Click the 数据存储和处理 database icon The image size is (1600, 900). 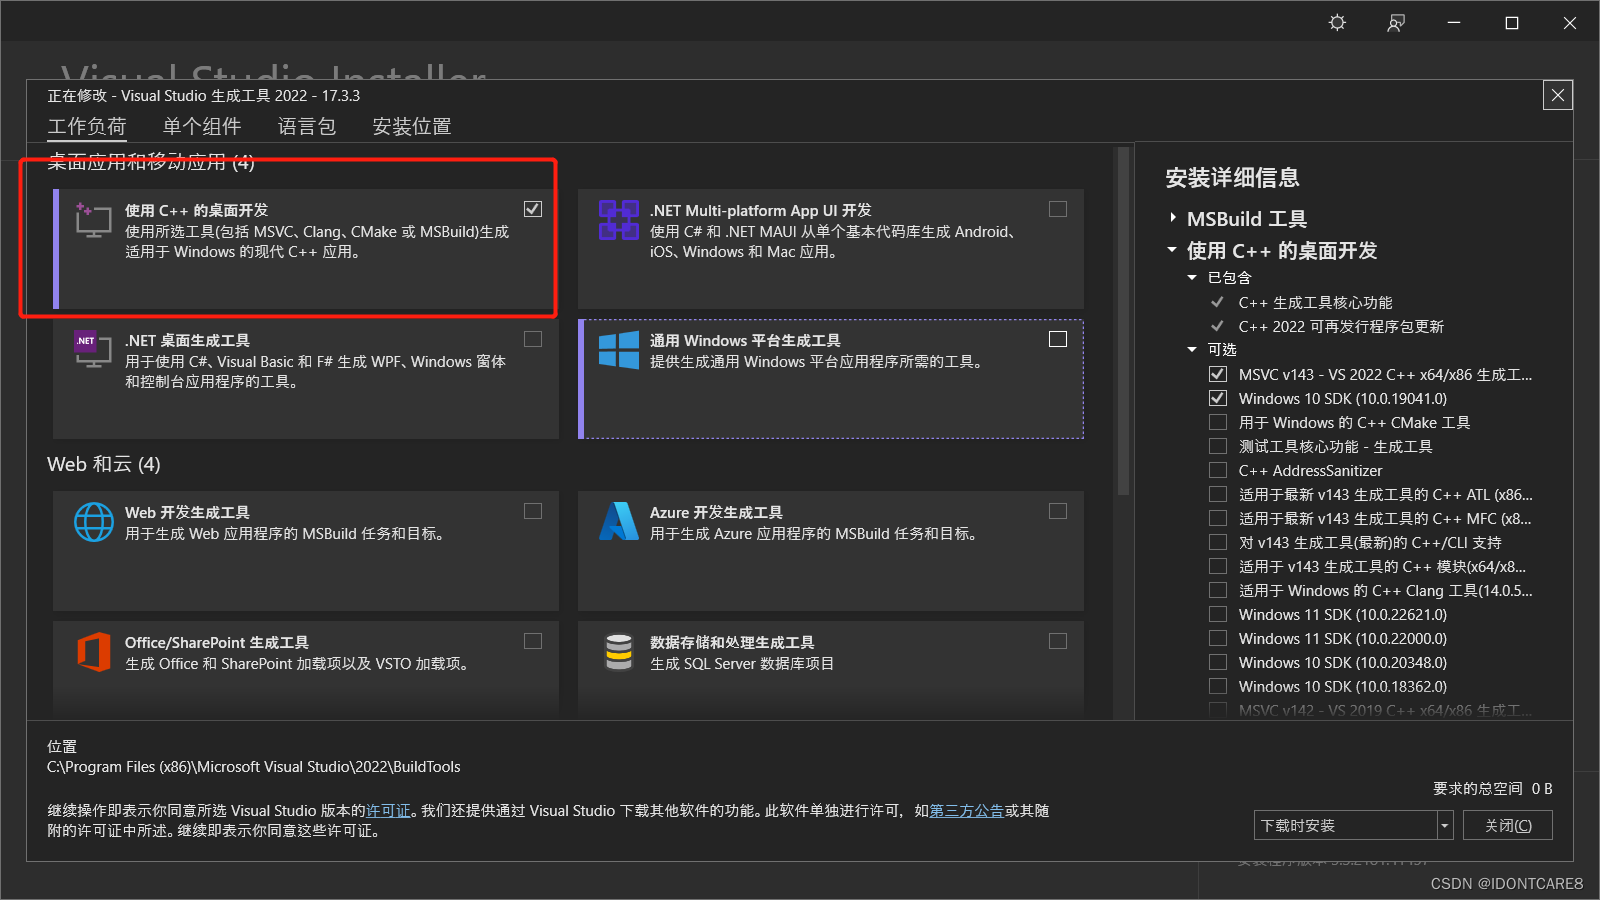pos(619,653)
